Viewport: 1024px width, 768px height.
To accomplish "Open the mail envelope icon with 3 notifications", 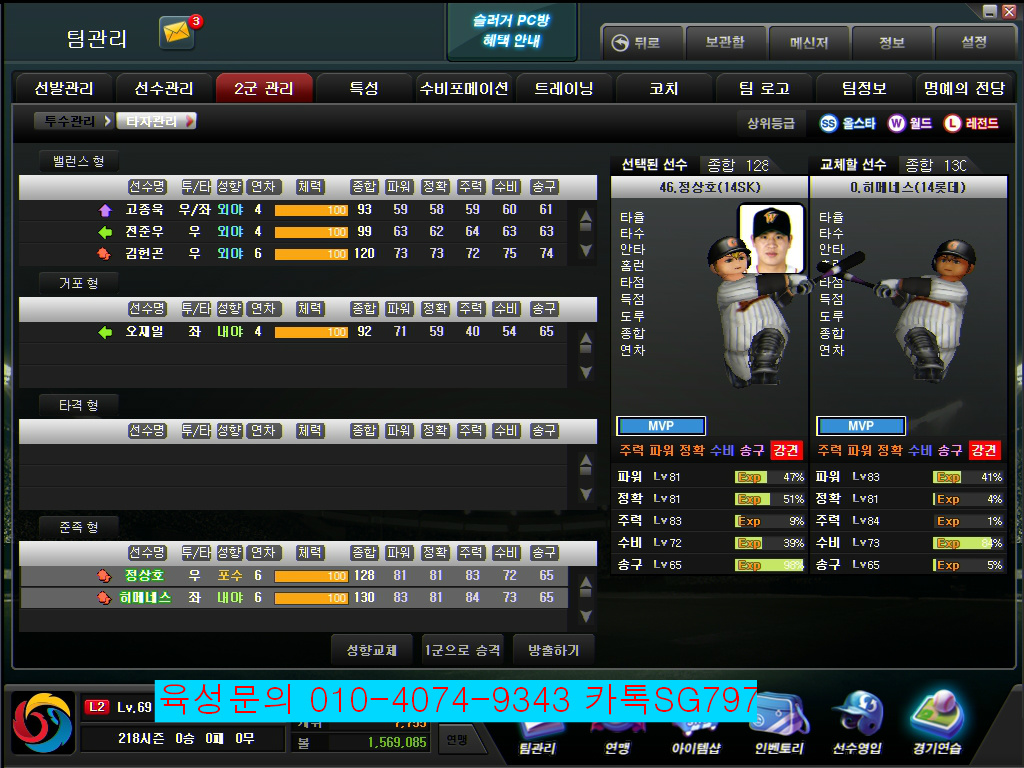I will click(178, 32).
